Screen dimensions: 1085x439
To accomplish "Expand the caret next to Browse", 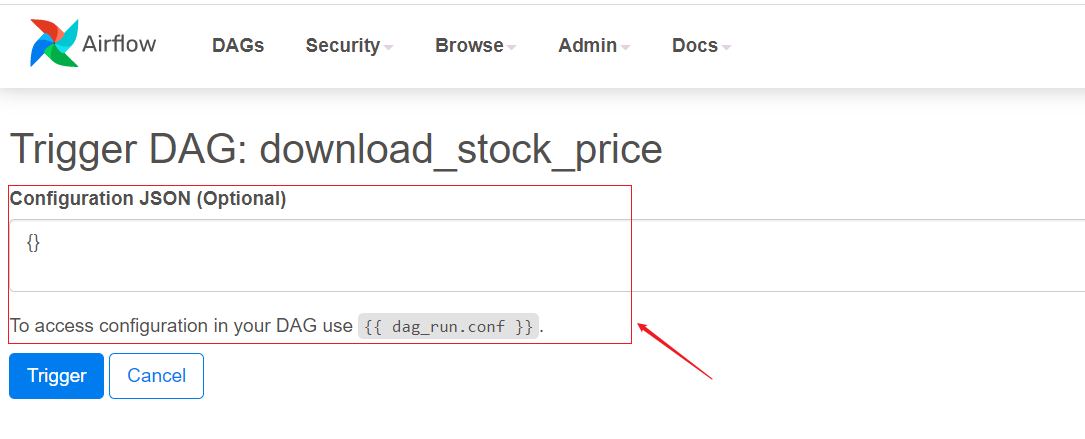I will [x=511, y=47].
